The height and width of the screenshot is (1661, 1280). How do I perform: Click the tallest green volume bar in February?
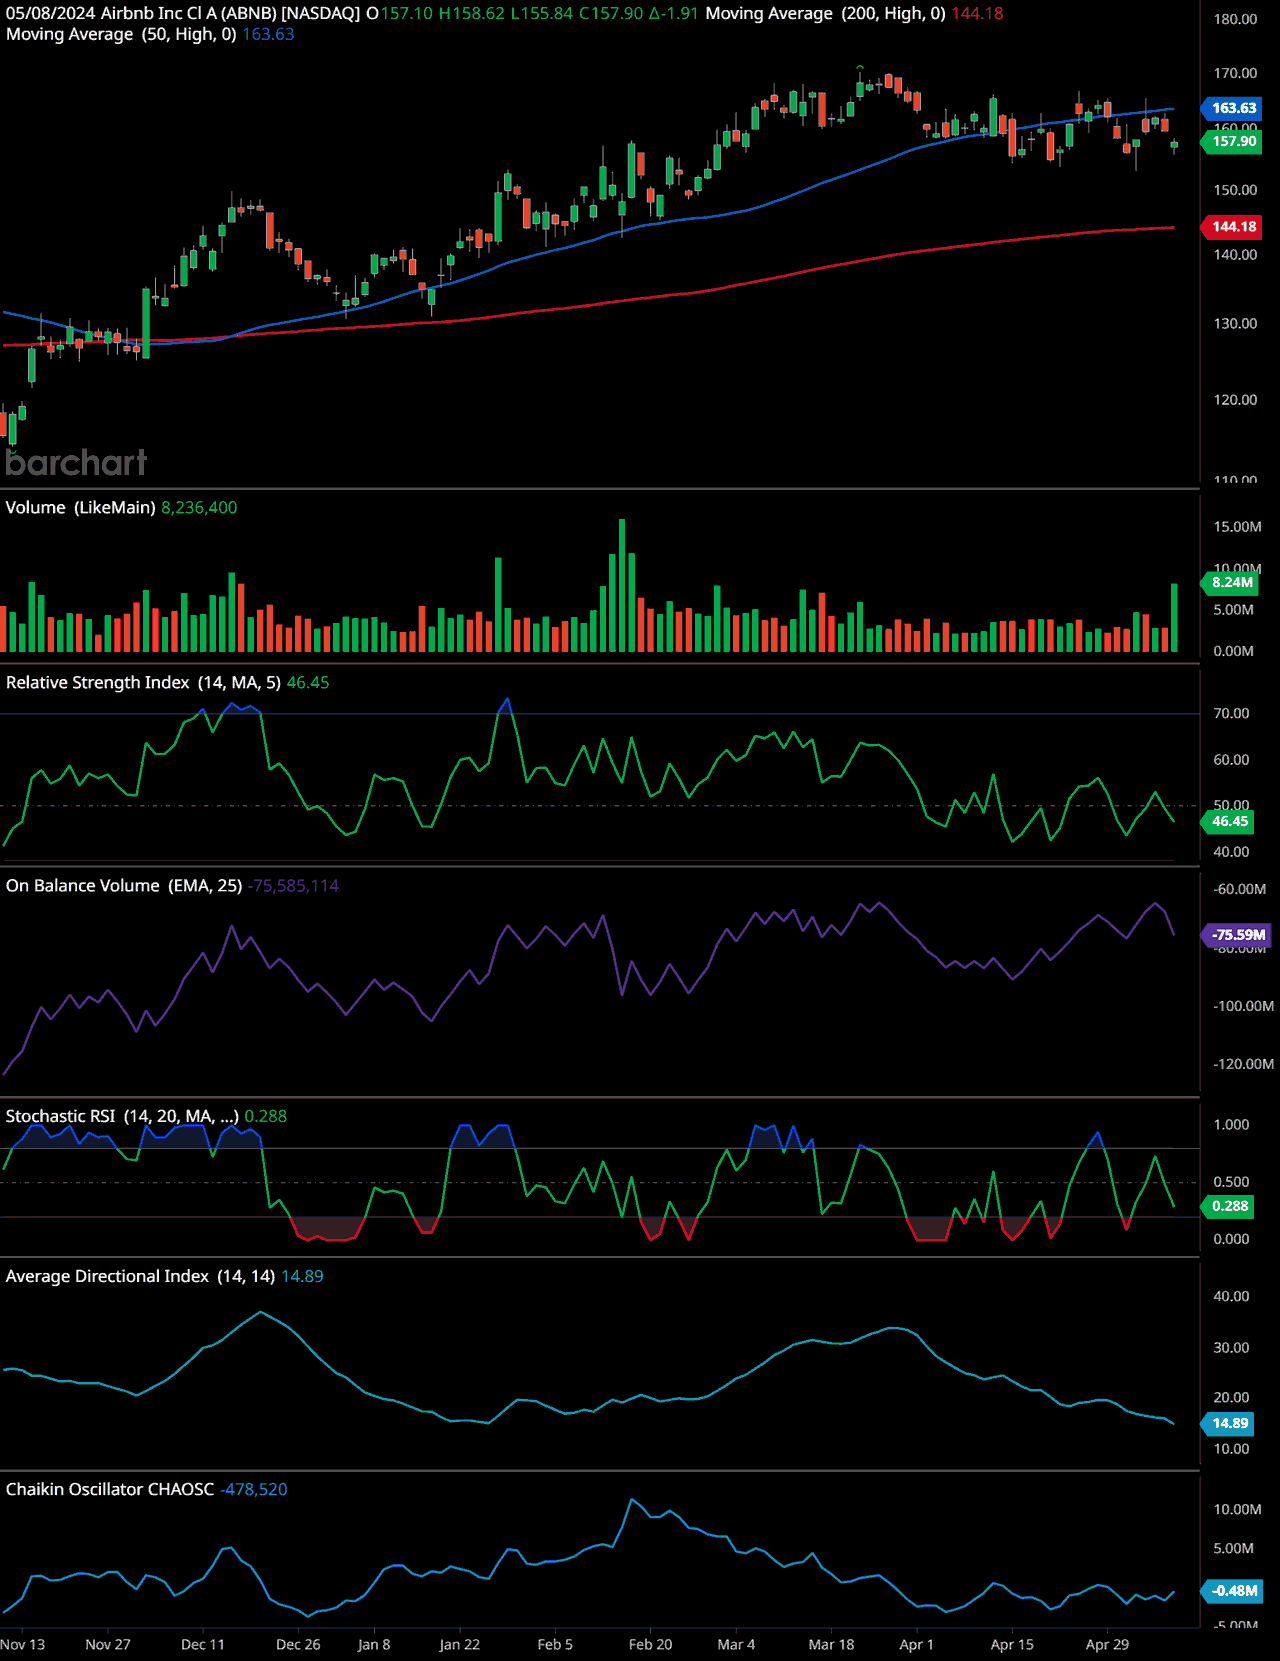tap(622, 585)
